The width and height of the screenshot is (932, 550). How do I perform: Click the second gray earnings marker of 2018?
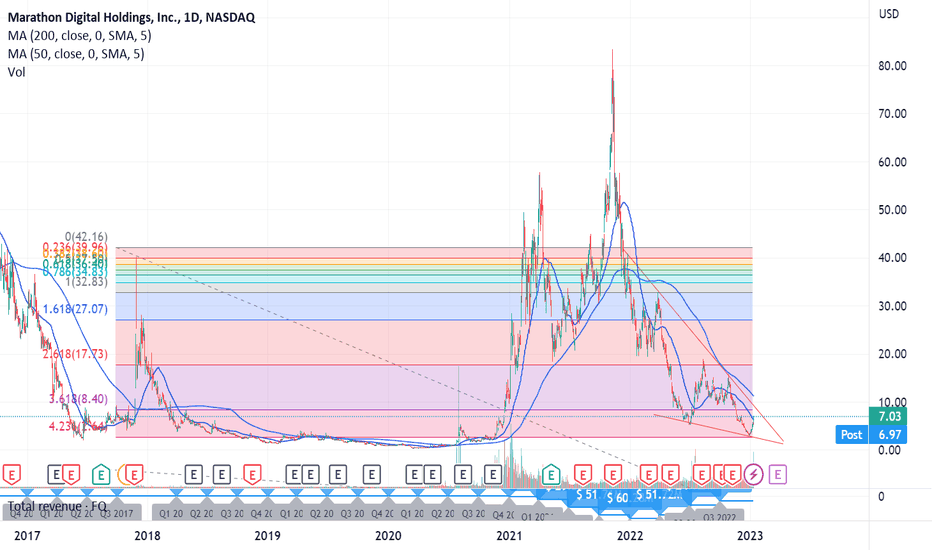(222, 474)
